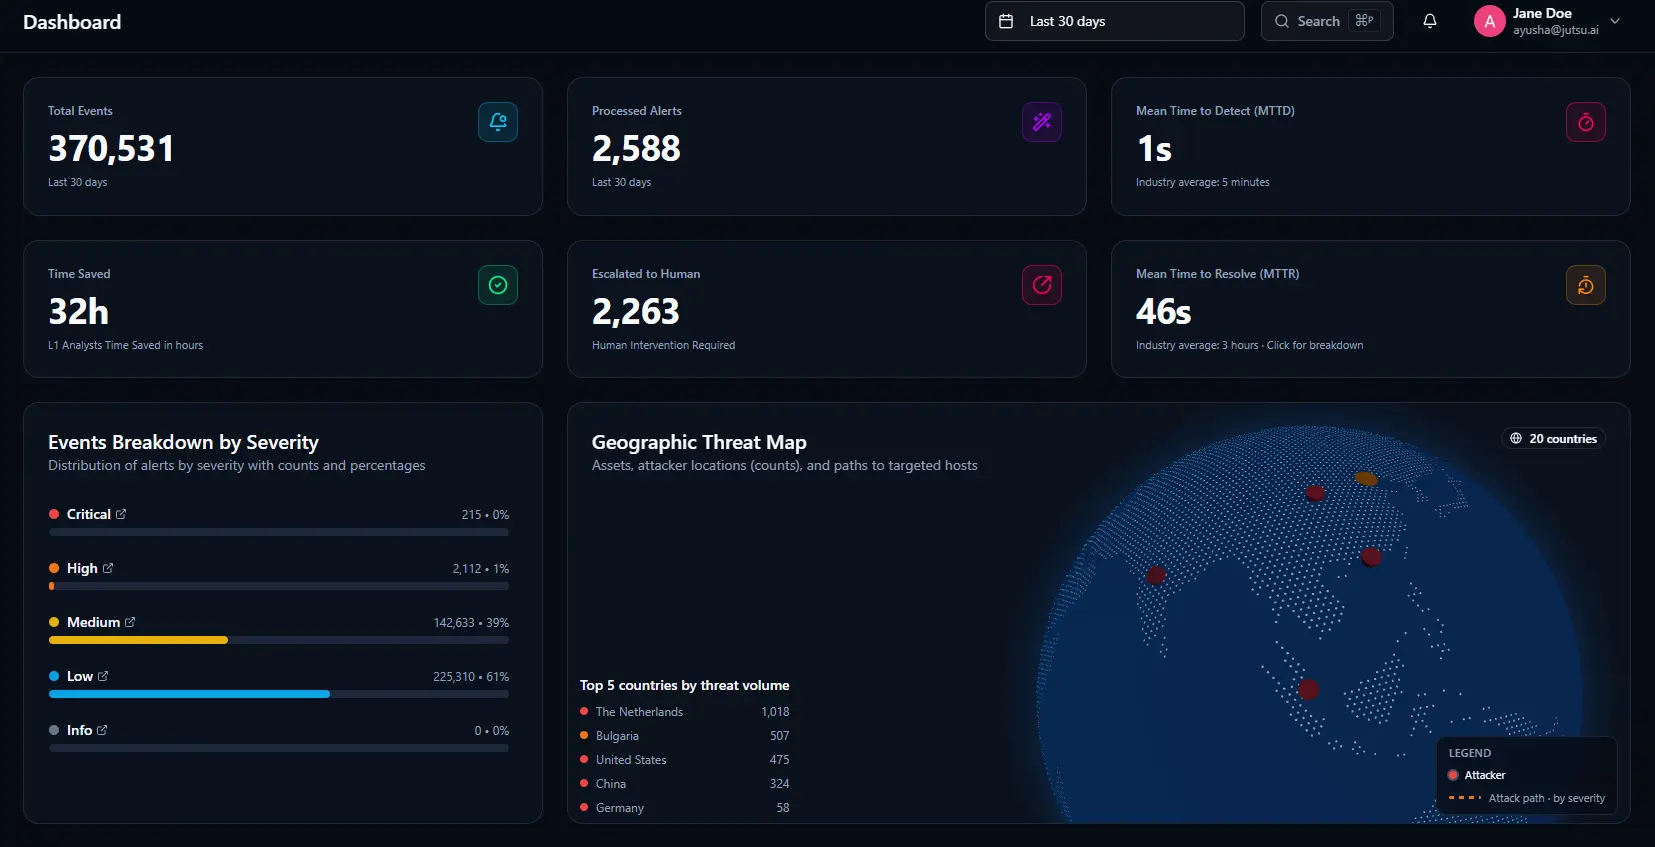This screenshot has width=1655, height=847.
Task: Expand the Jane Doe account chevron
Action: [1615, 21]
